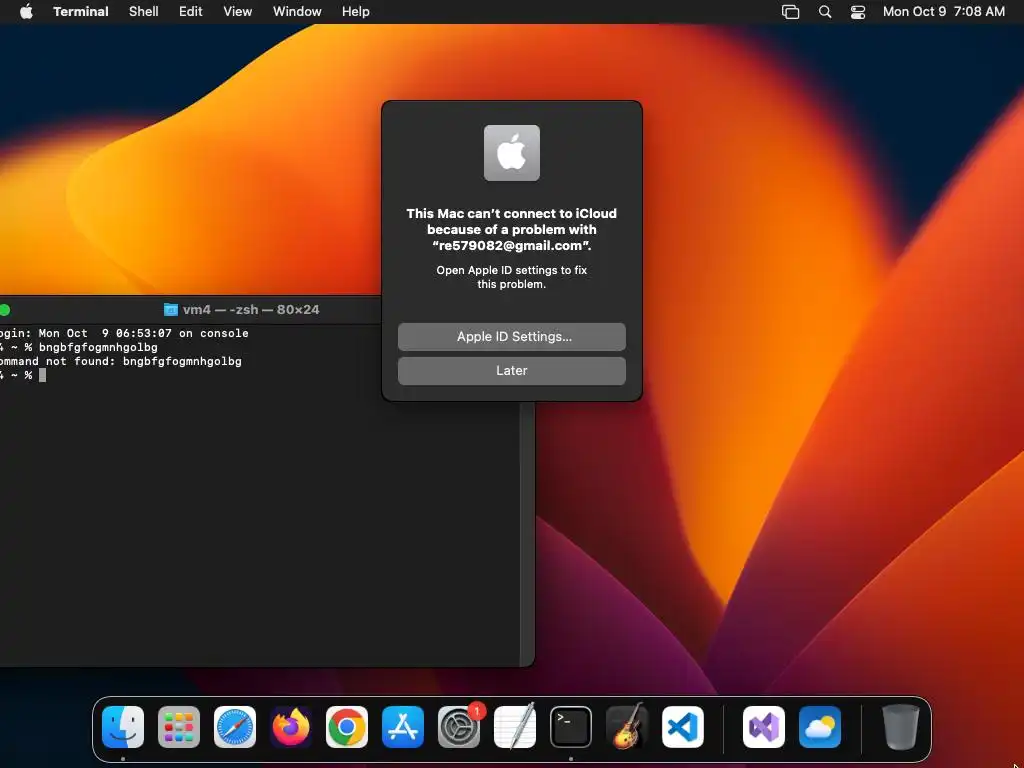Click the Apple logo icon in the iCloud dialog
This screenshot has height=768, width=1024.
512,153
